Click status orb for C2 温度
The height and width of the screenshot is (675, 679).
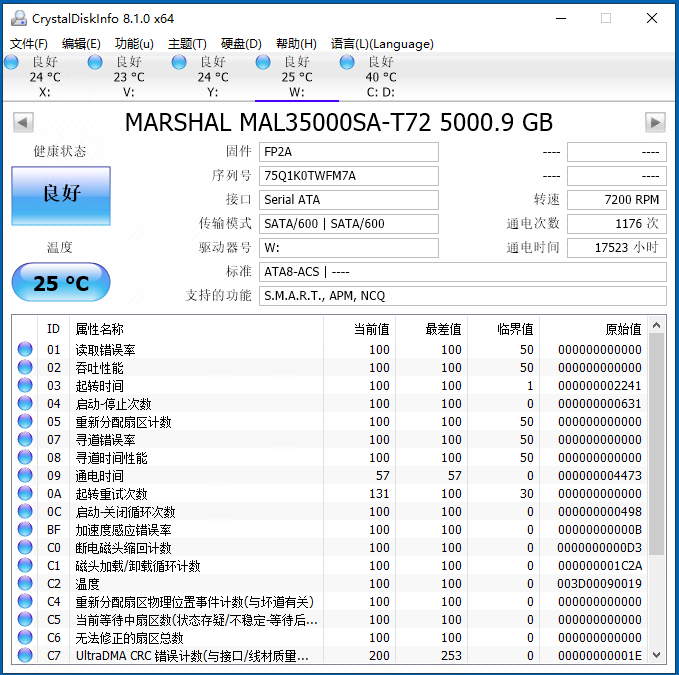pos(25,583)
